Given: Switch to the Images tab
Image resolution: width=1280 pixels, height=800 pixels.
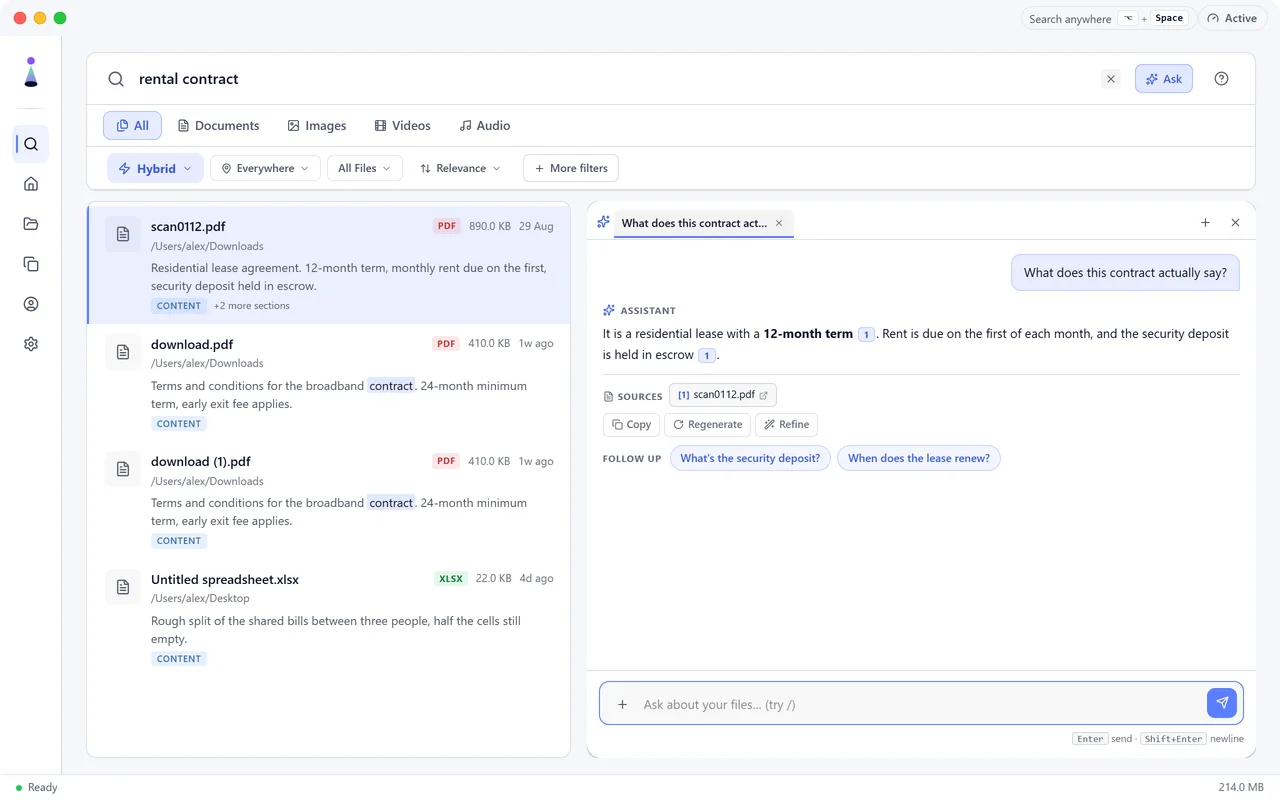Looking at the screenshot, I should tap(316, 126).
